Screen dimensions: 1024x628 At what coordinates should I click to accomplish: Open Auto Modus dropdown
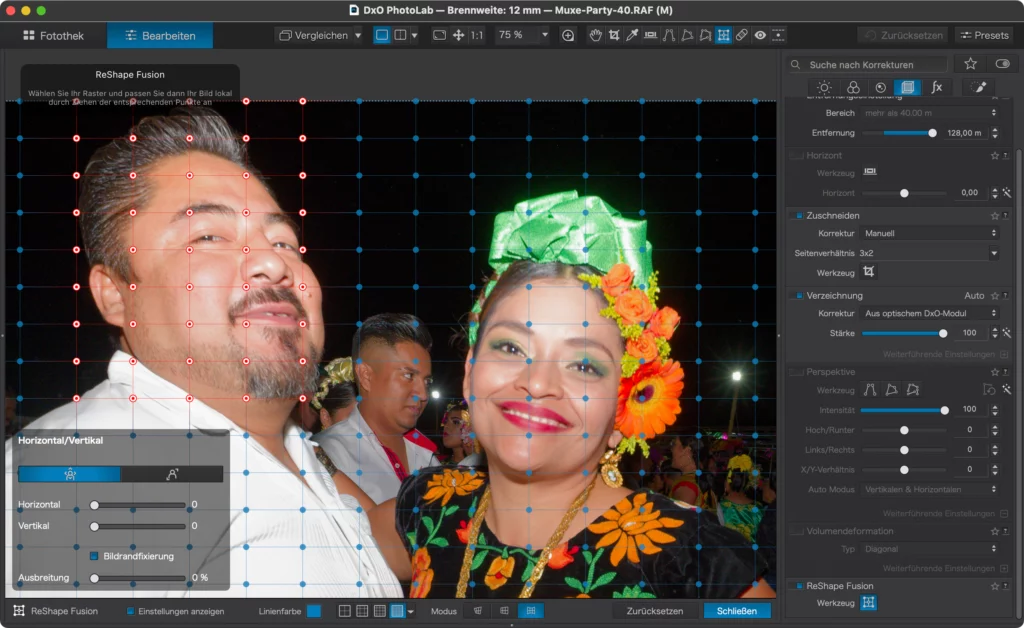coord(929,489)
